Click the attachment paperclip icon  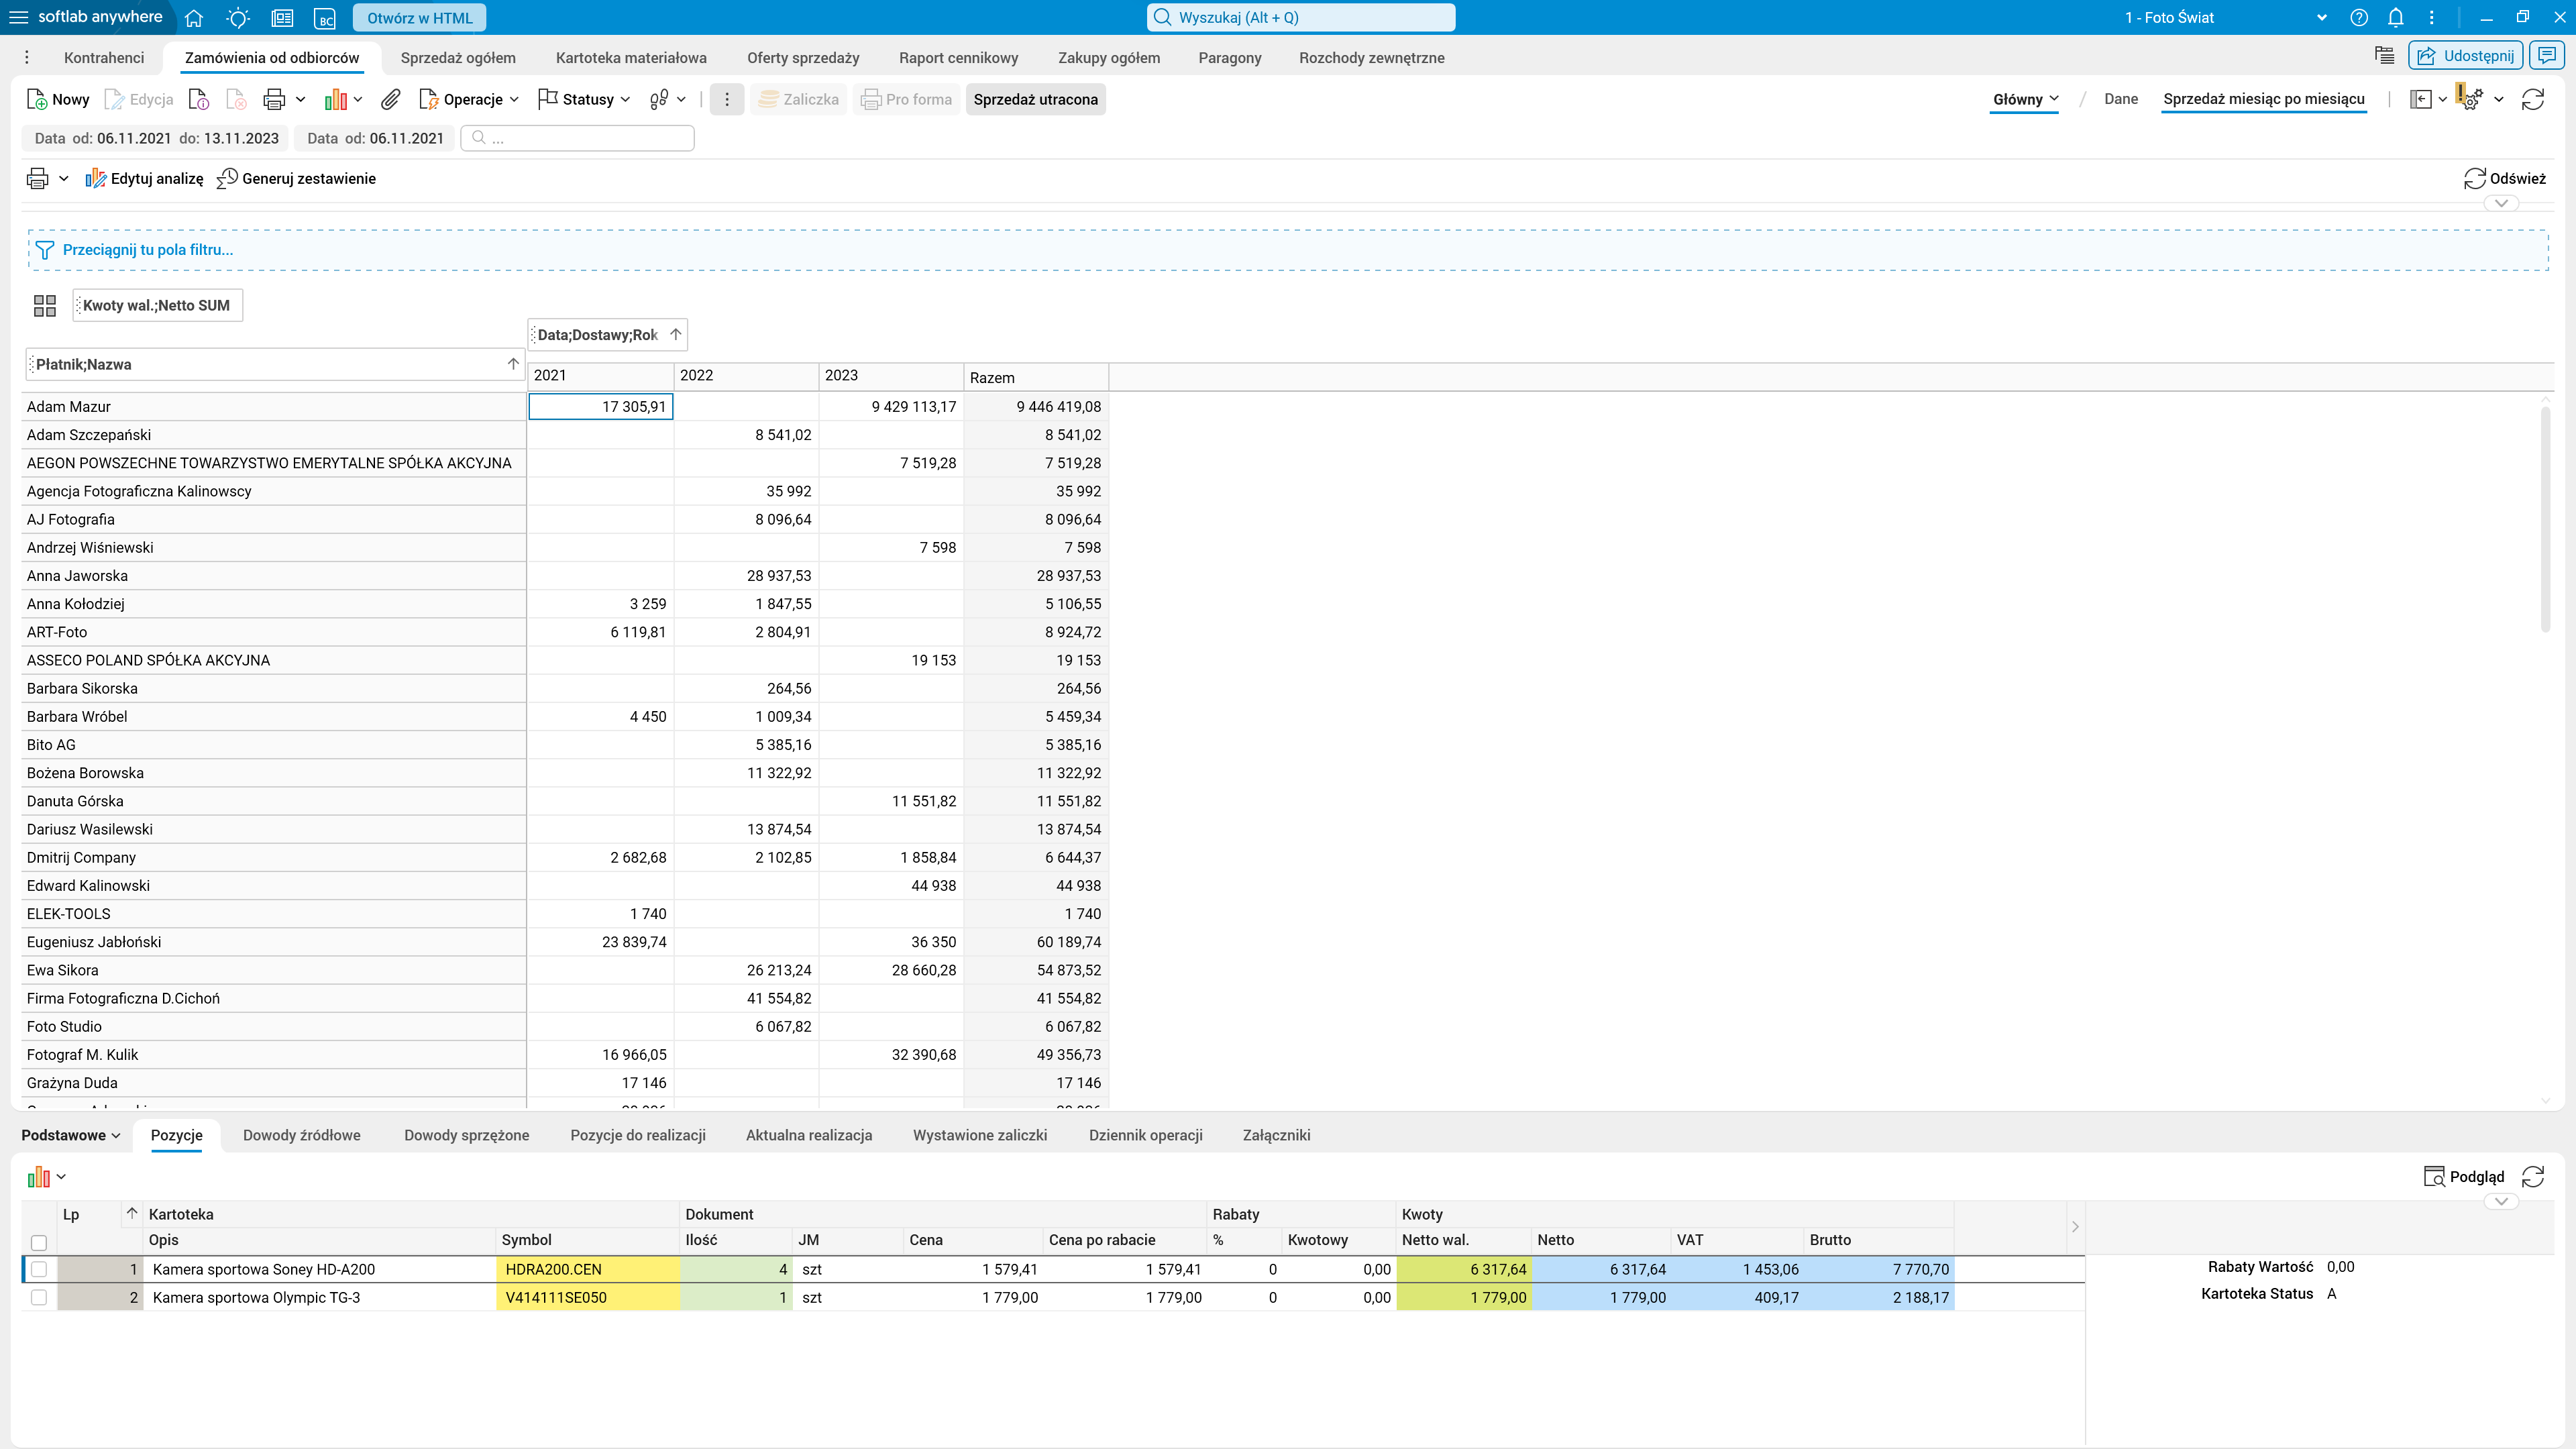pyautogui.click(x=391, y=99)
